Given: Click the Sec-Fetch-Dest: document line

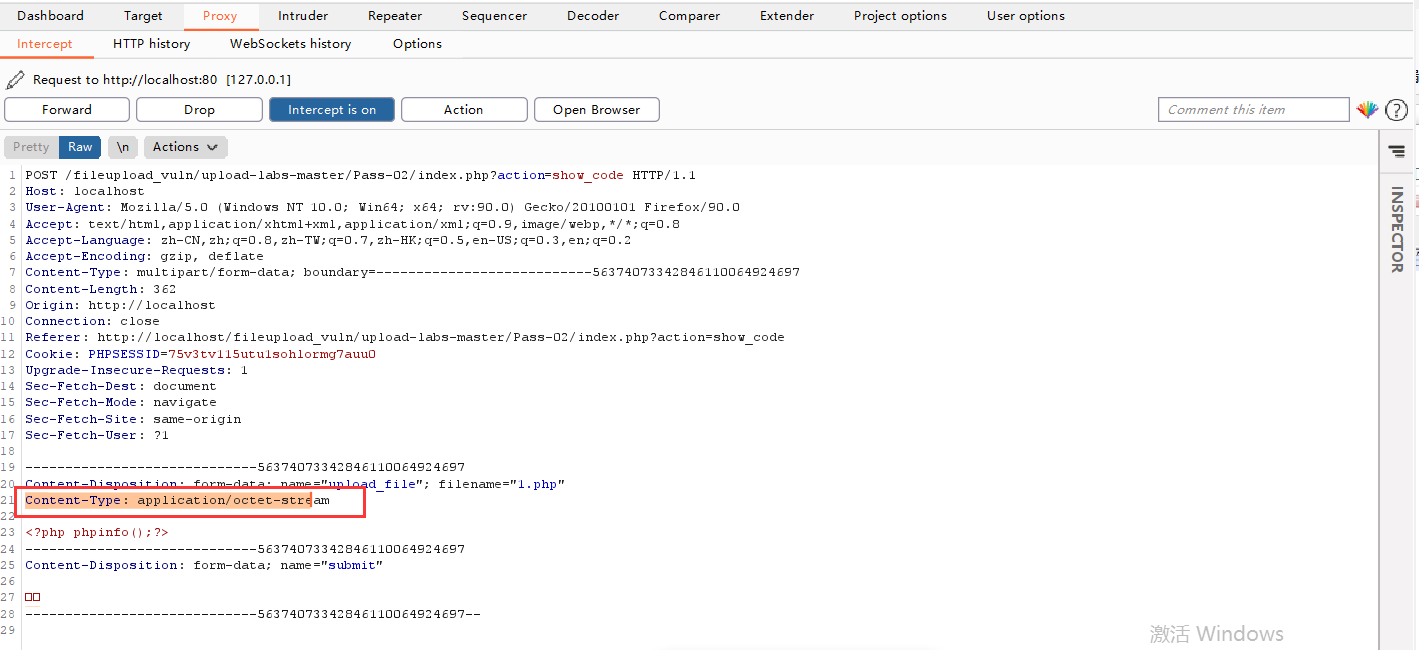Looking at the screenshot, I should [120, 386].
